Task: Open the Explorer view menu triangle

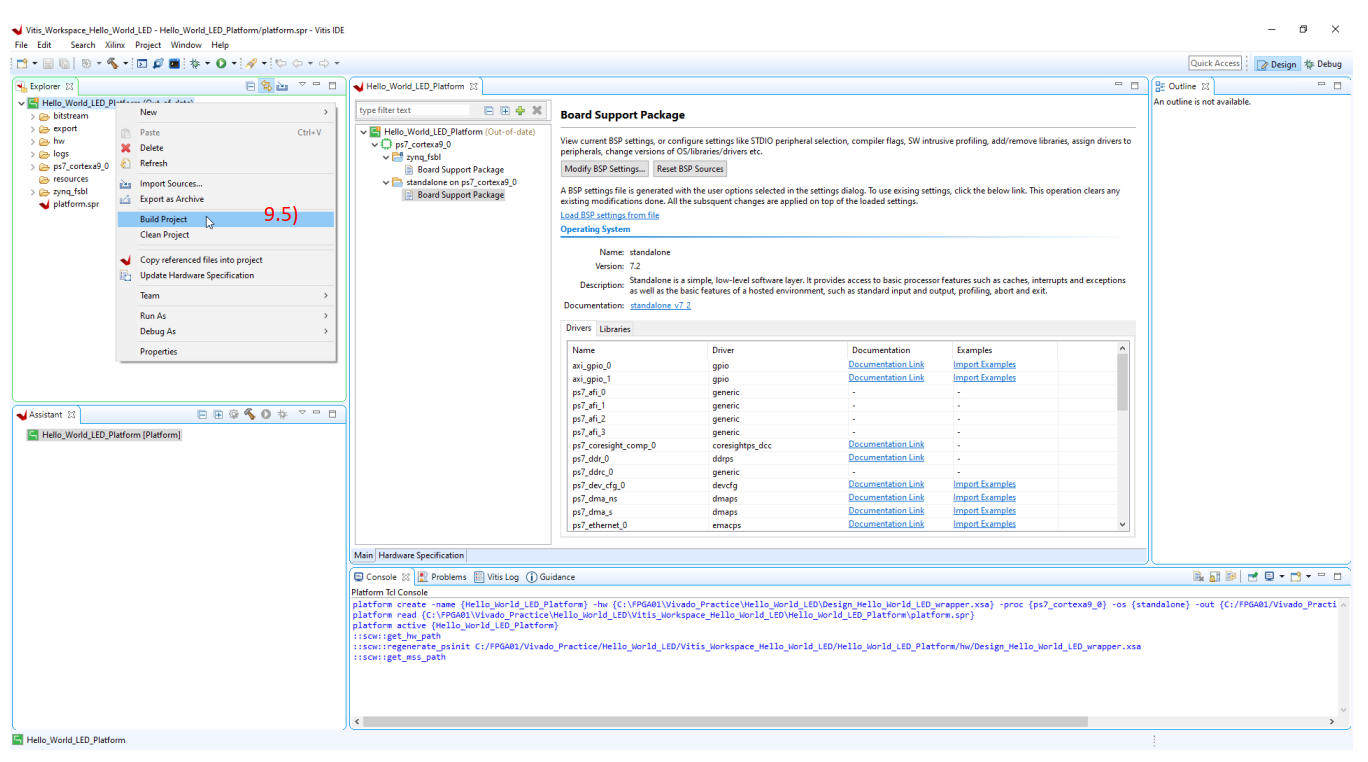Action: click(x=302, y=85)
